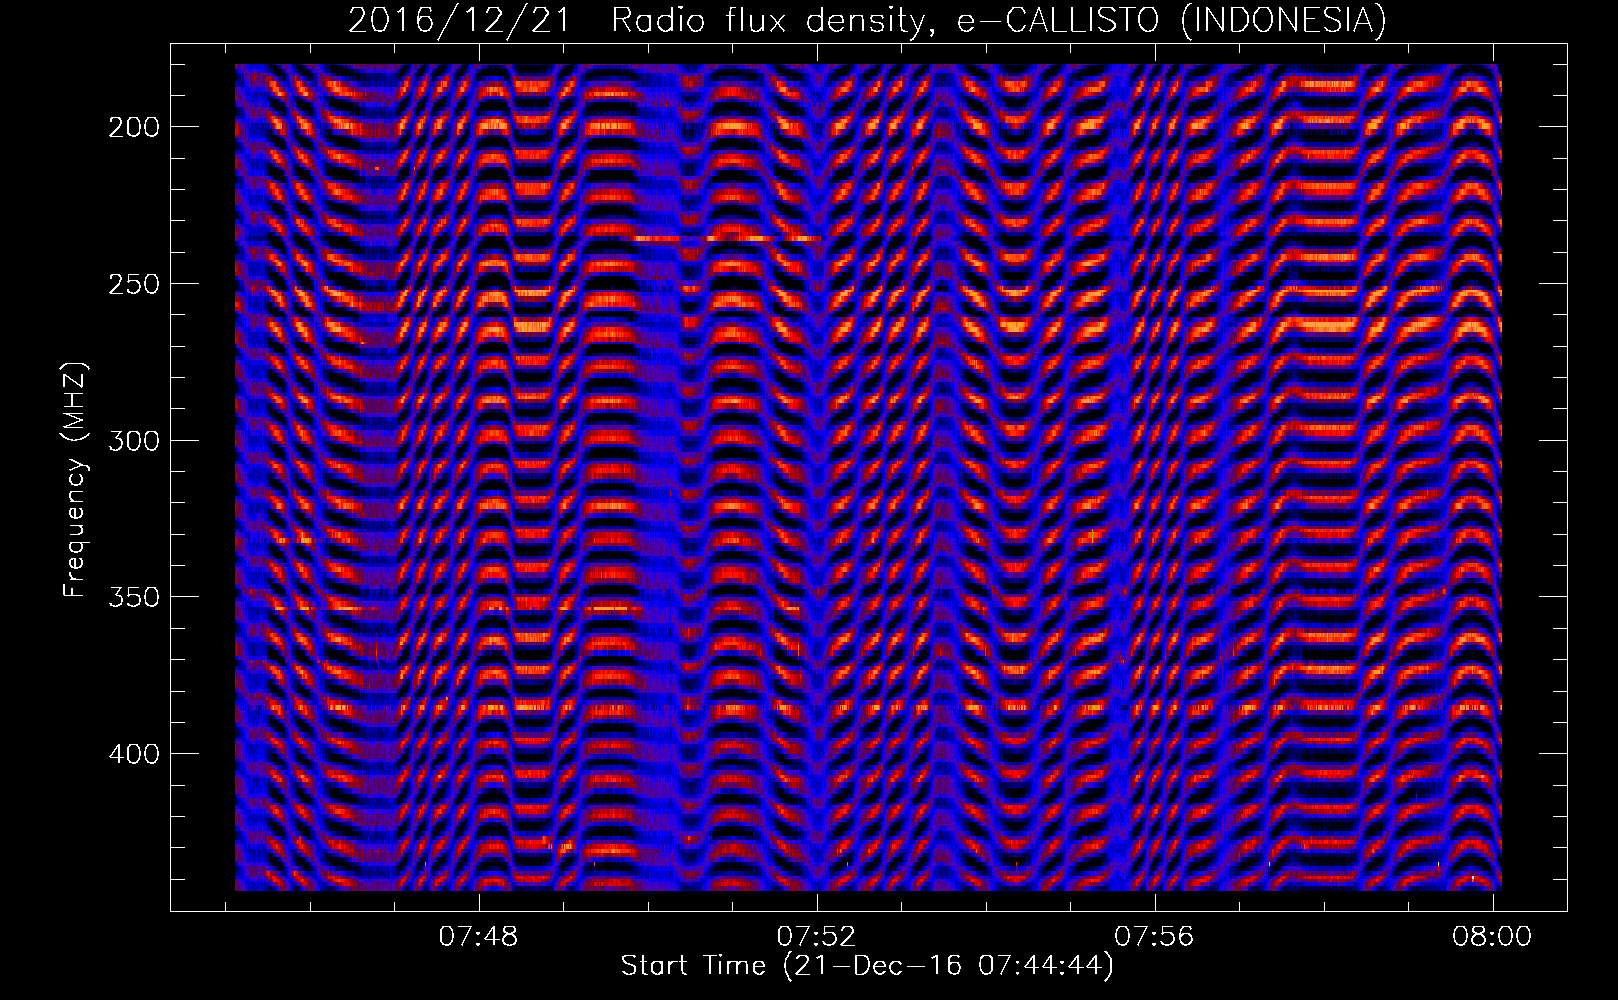The height and width of the screenshot is (1000, 1618).
Task: Click the 08:00 time axis label
Action: [x=1493, y=936]
